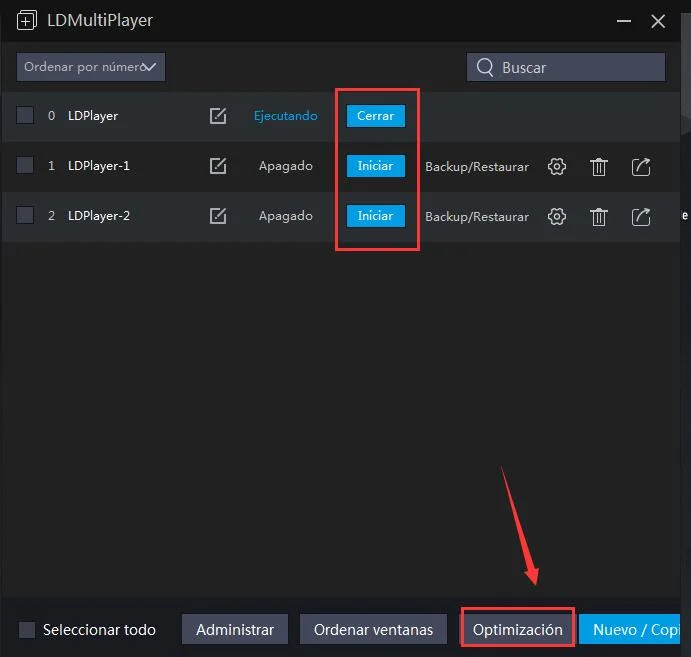This screenshot has width=691, height=657.
Task: Minimize the LDMultiPlayer window
Action: point(624,21)
